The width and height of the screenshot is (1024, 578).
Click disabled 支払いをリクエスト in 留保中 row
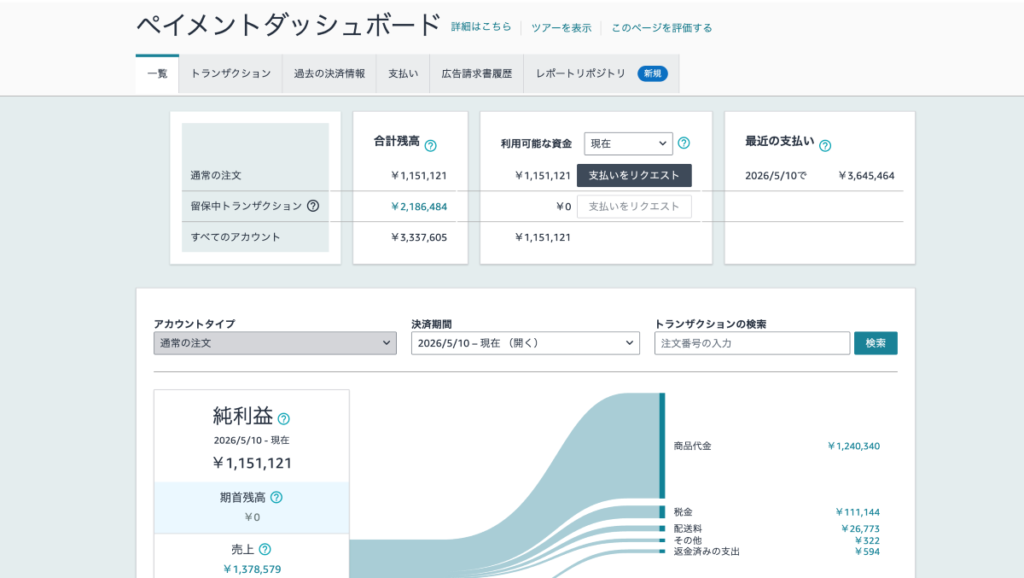coord(634,206)
